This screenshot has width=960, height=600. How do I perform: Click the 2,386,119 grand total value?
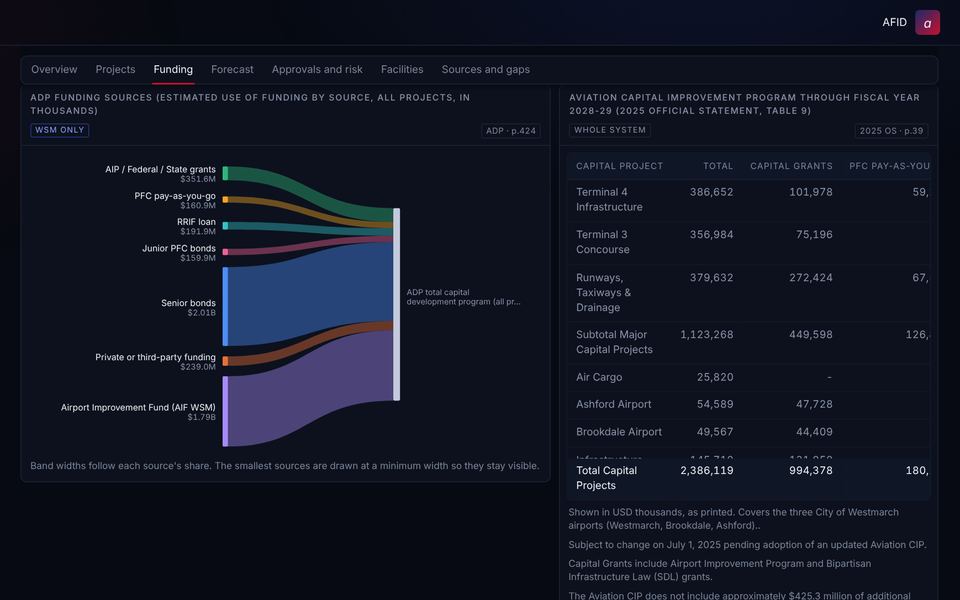707,470
